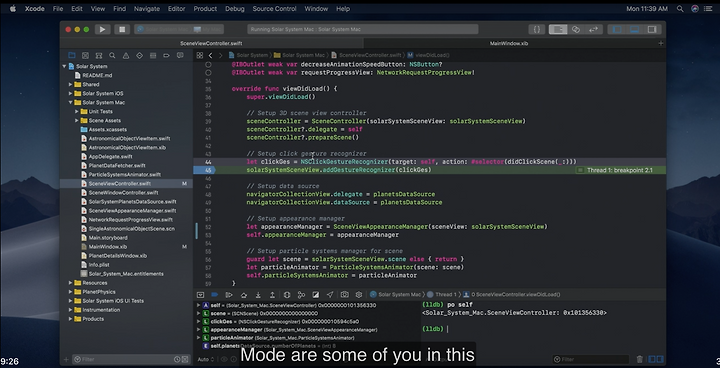Click the Step into debug button
Image resolution: width=720 pixels, height=368 pixels.
pyautogui.click(x=258, y=294)
